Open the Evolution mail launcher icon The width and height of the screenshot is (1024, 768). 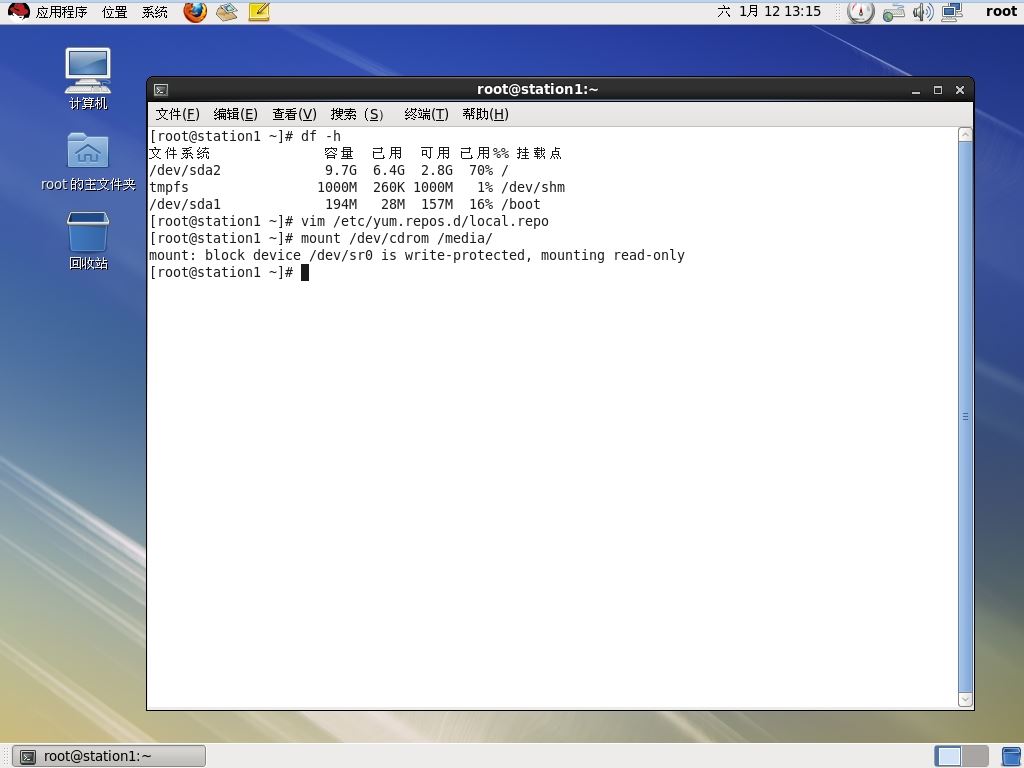click(x=227, y=12)
